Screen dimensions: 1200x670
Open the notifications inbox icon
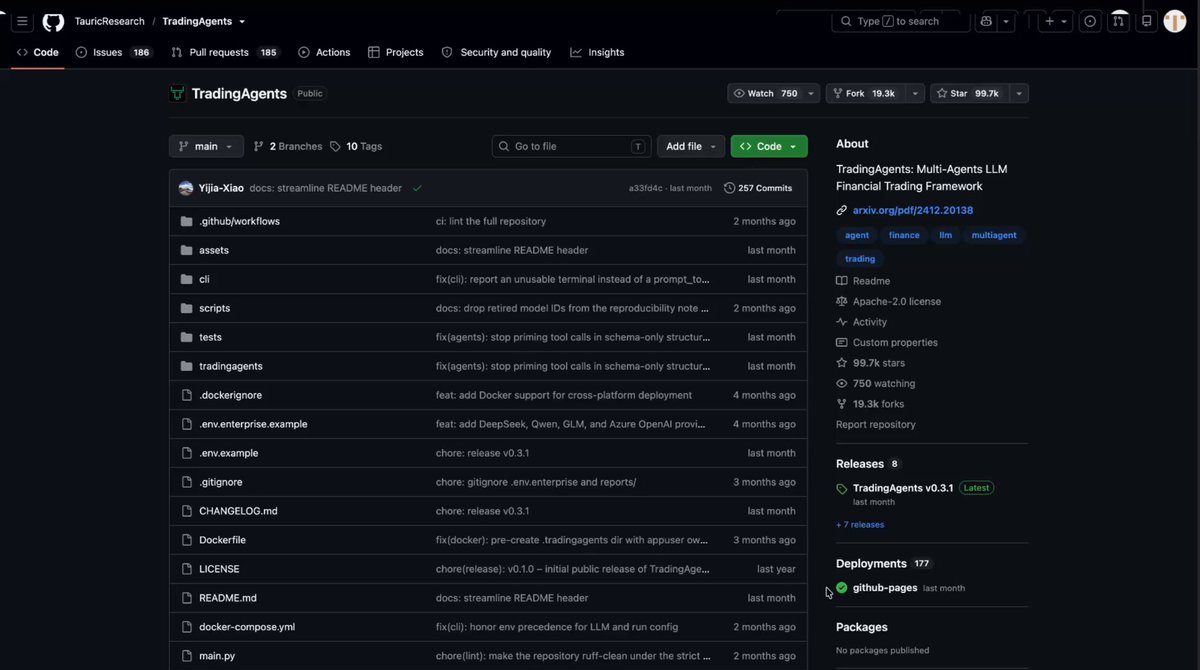[1147, 21]
